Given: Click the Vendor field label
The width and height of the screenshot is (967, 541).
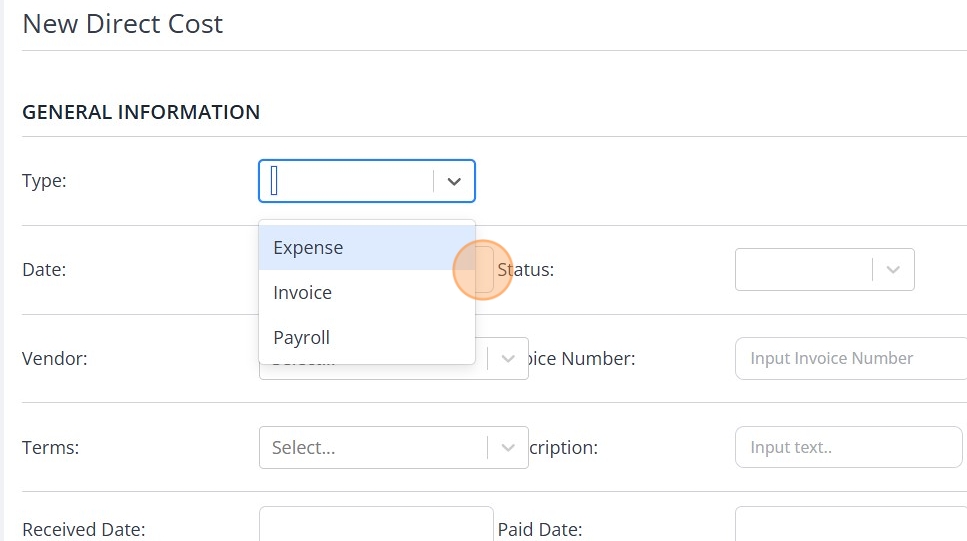Looking at the screenshot, I should click(55, 359).
